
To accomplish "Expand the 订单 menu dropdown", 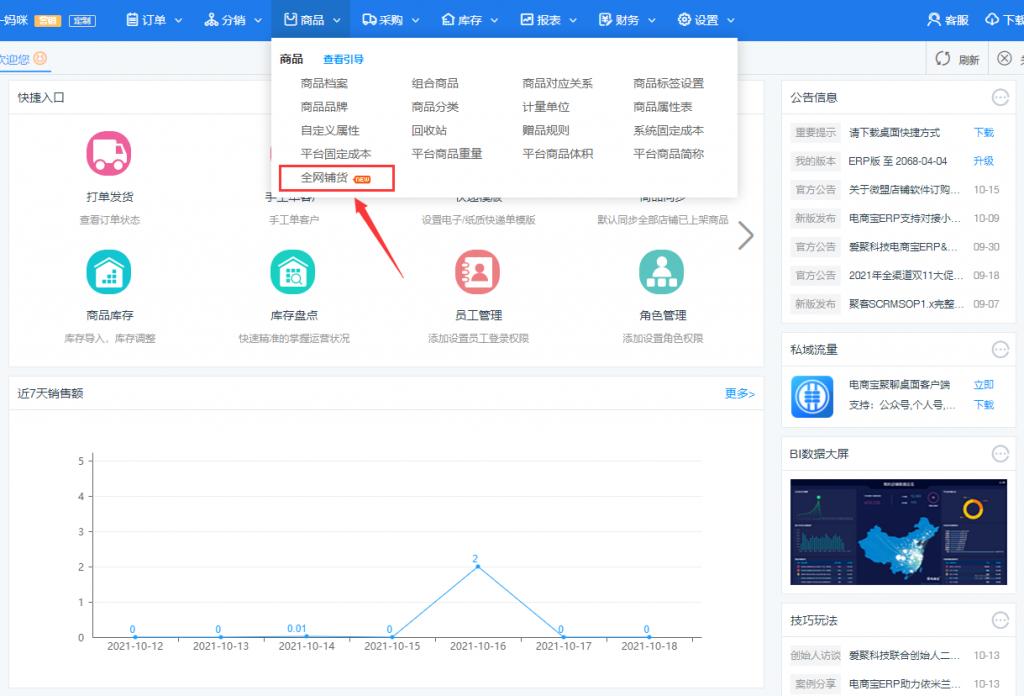I will [x=153, y=17].
